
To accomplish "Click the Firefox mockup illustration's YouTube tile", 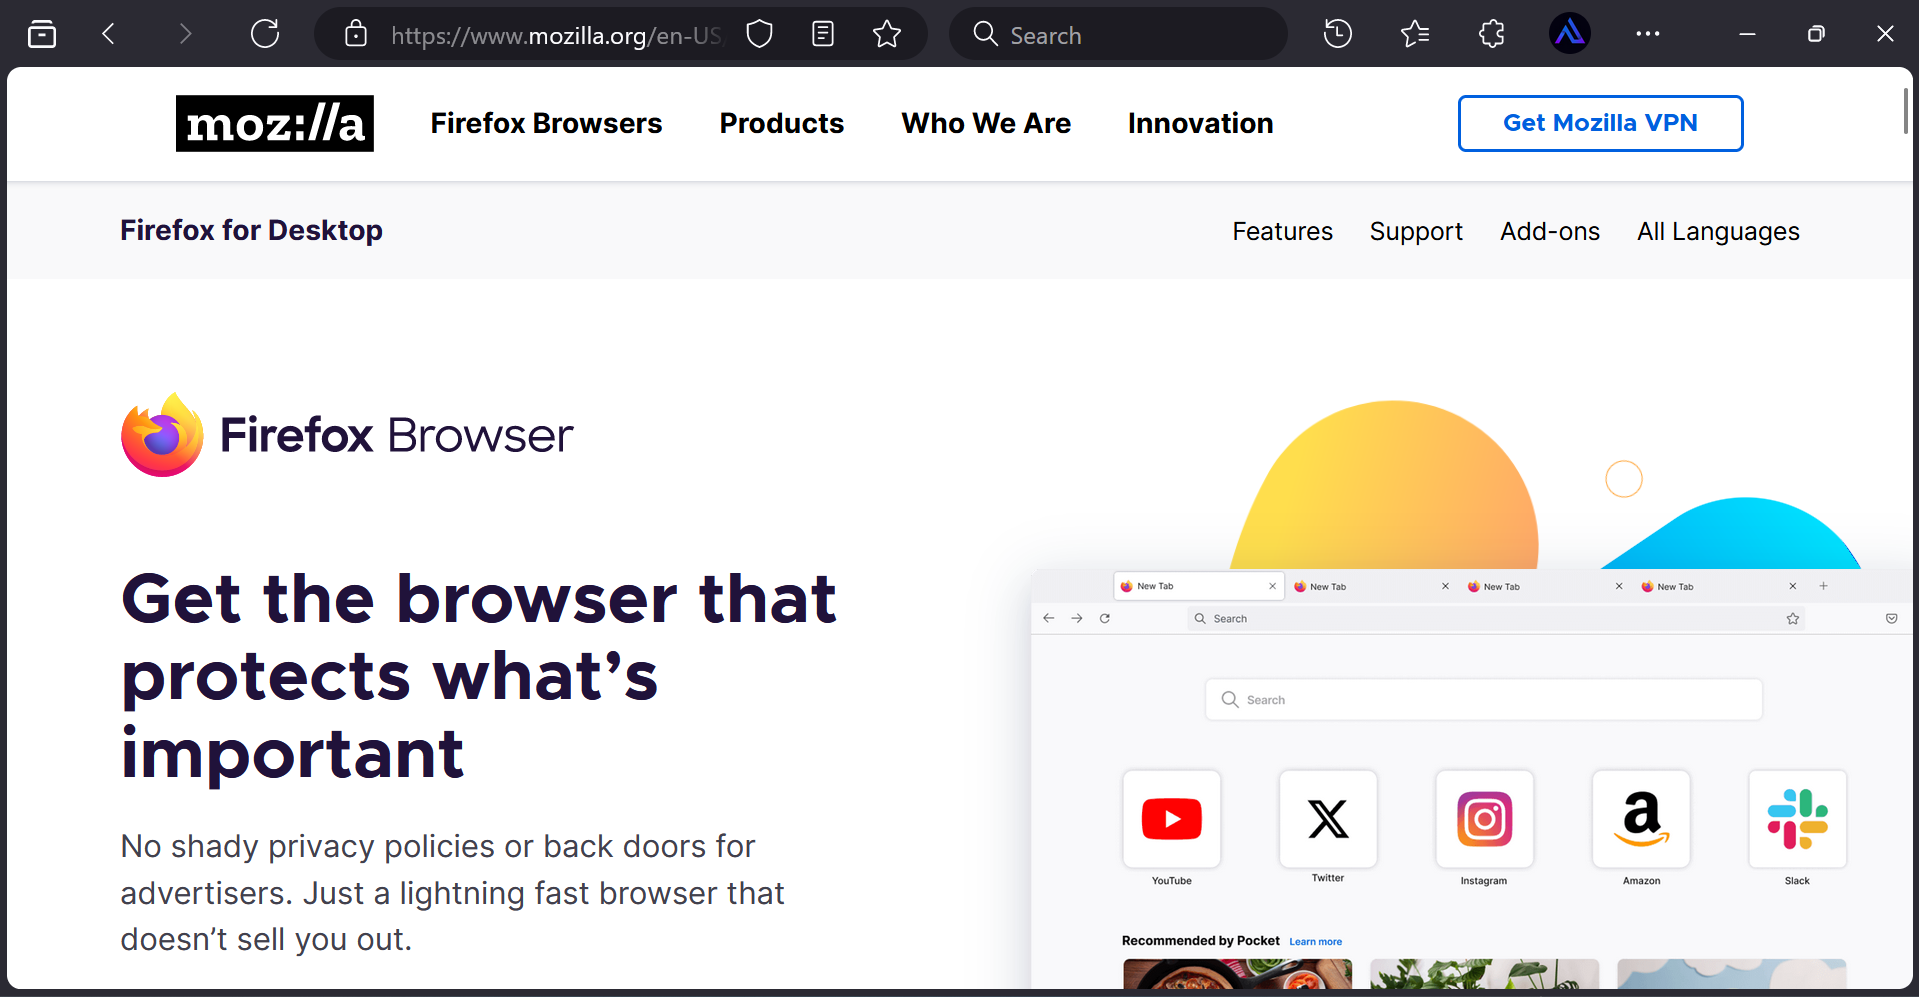I will (x=1172, y=819).
